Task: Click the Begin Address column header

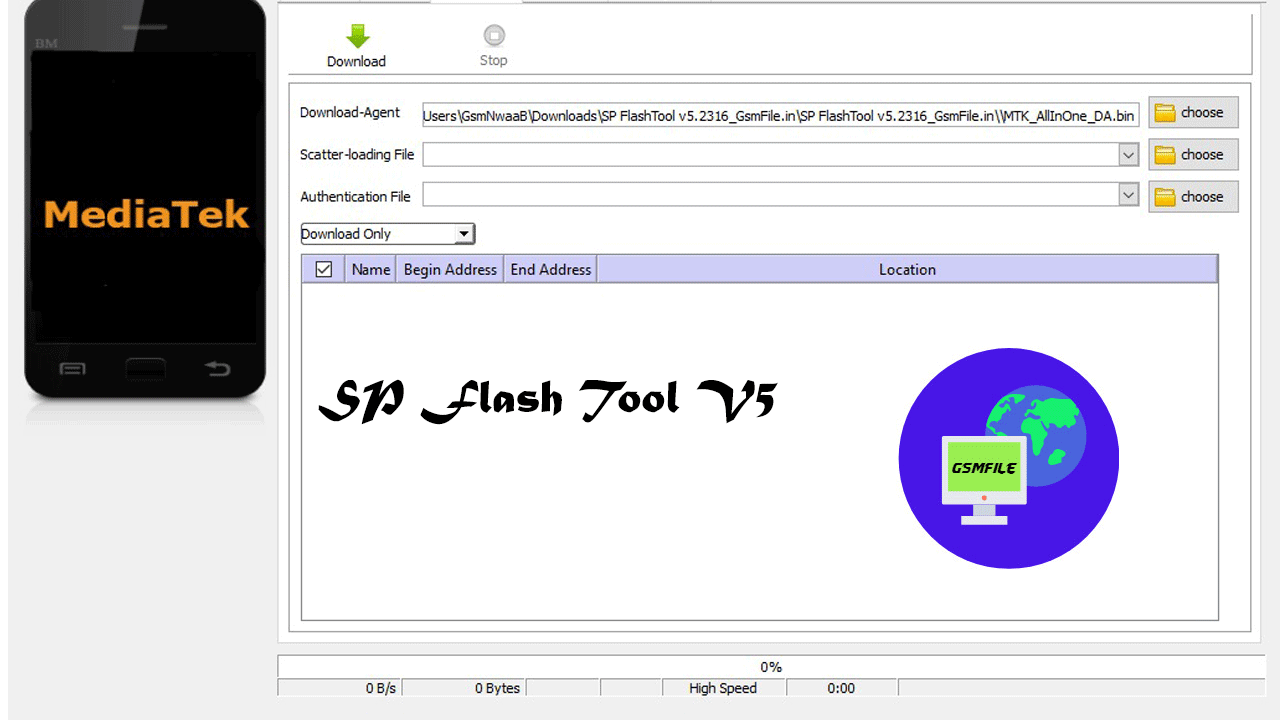Action: (450, 269)
